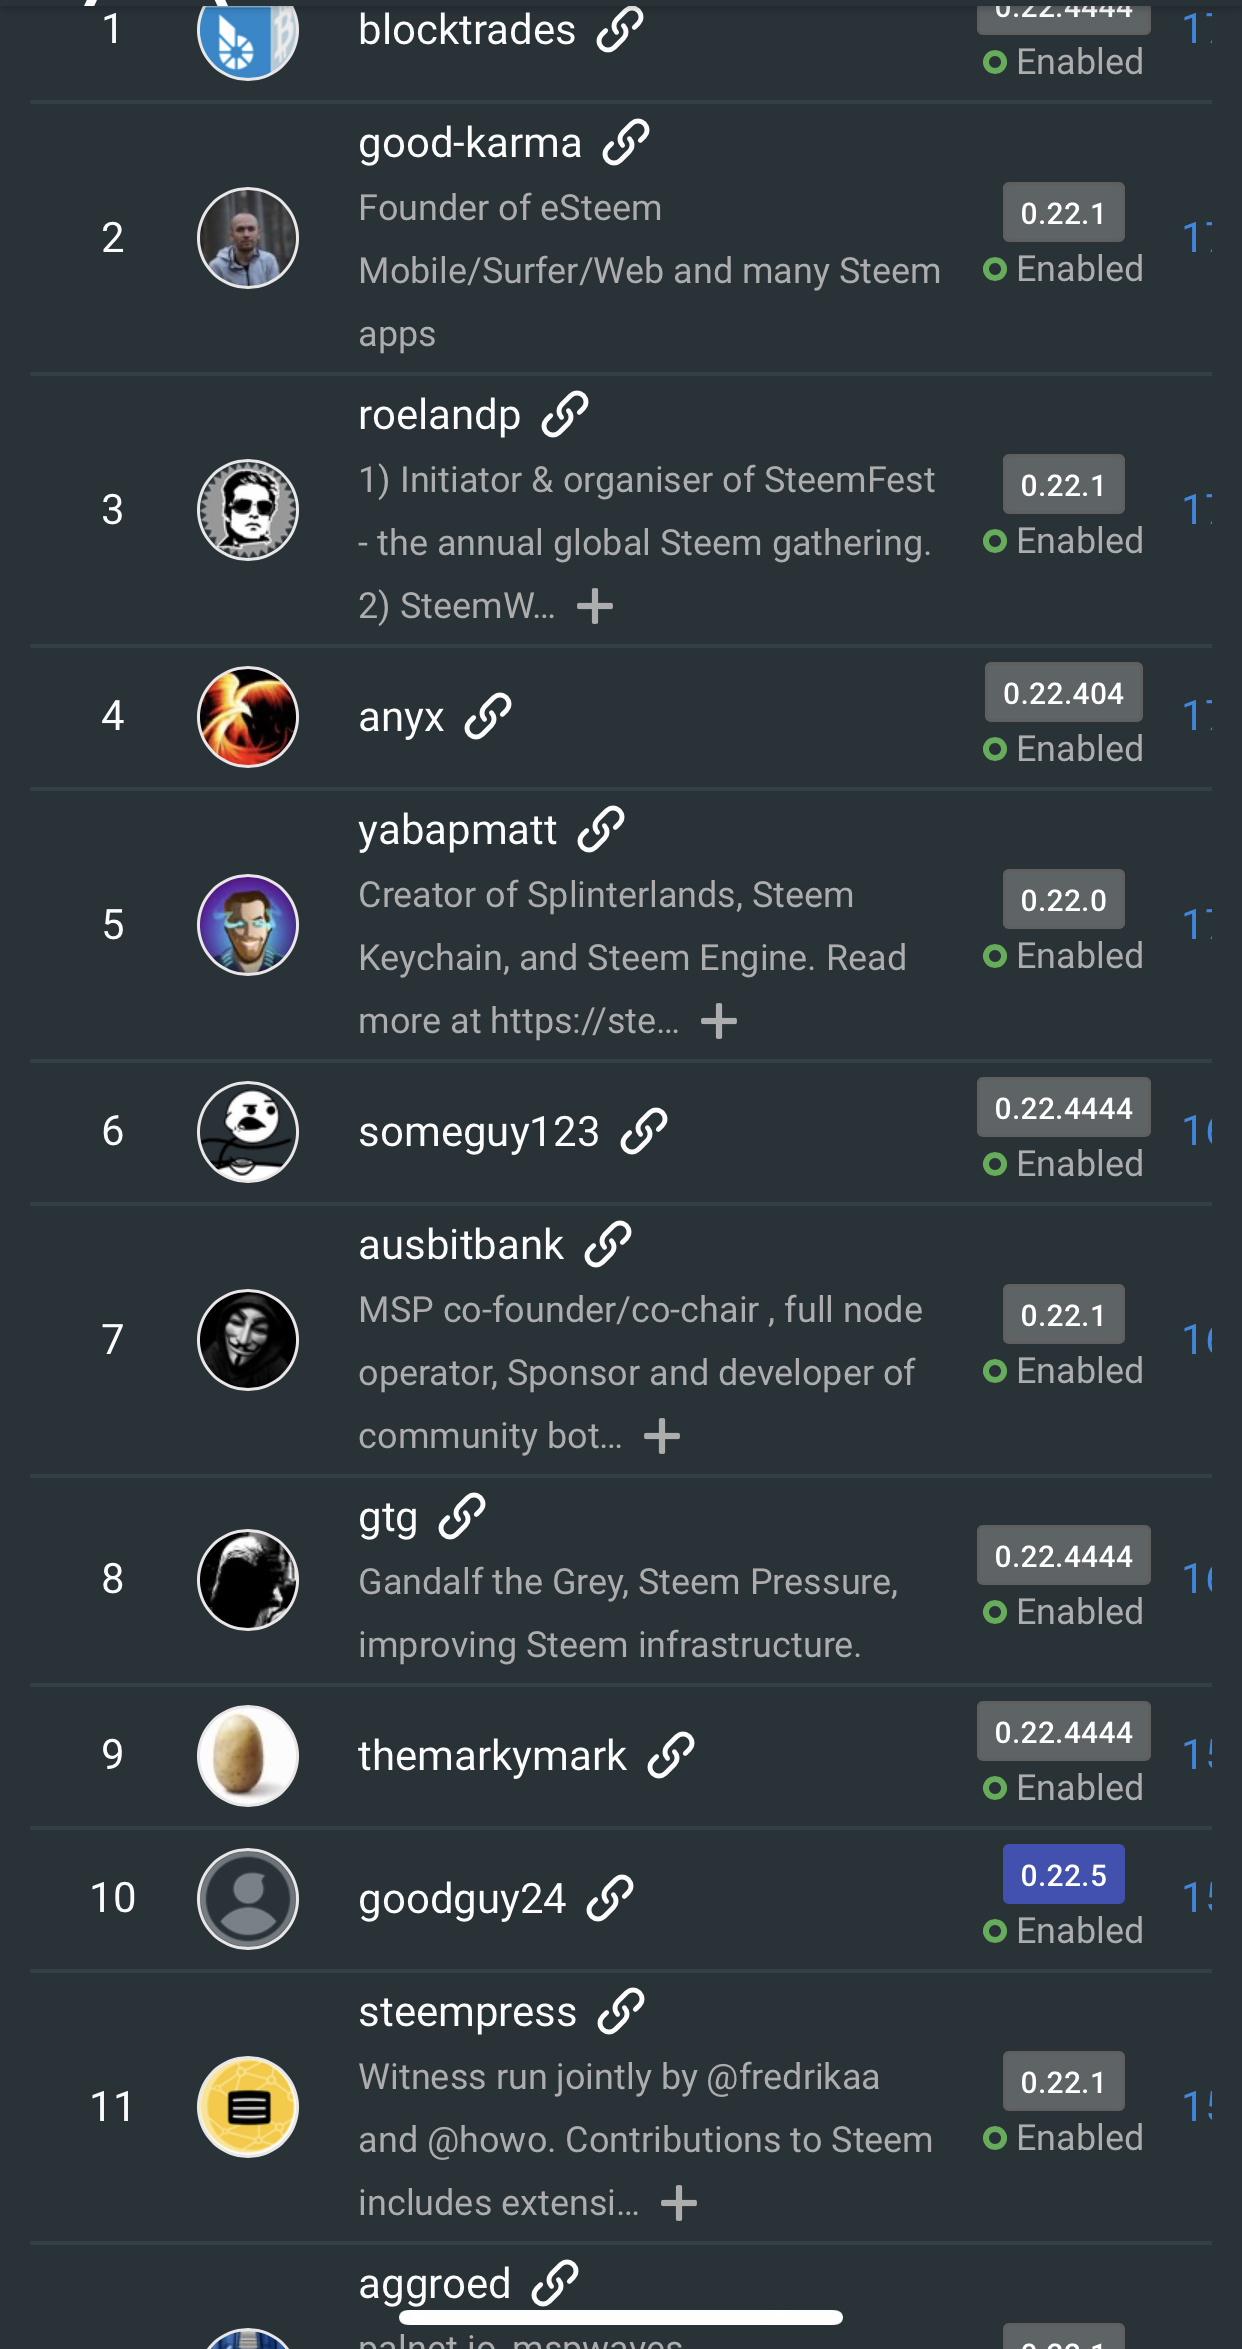The image size is (1242, 2349).
Task: View themarkymark's potato avatar
Action: tap(248, 1756)
